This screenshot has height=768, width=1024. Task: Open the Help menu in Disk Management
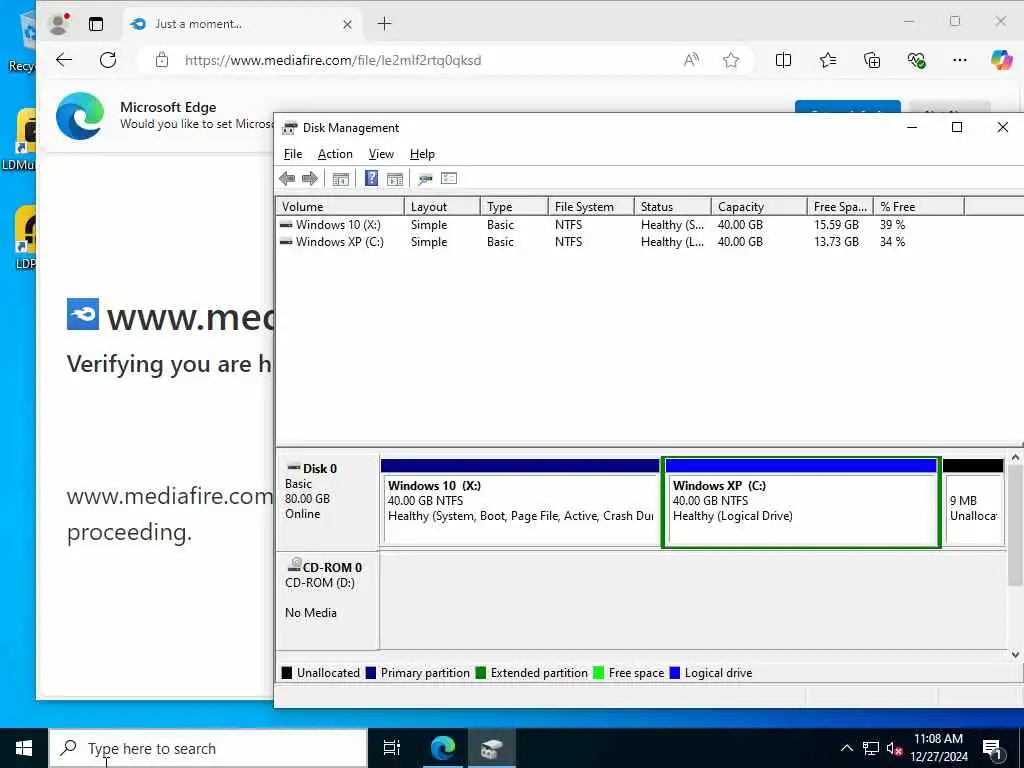point(422,154)
